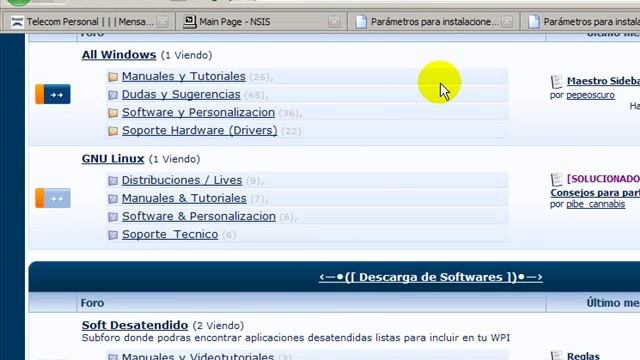Open the Reglas last post link
Viewport: 640px width, 360px height.
(583, 356)
